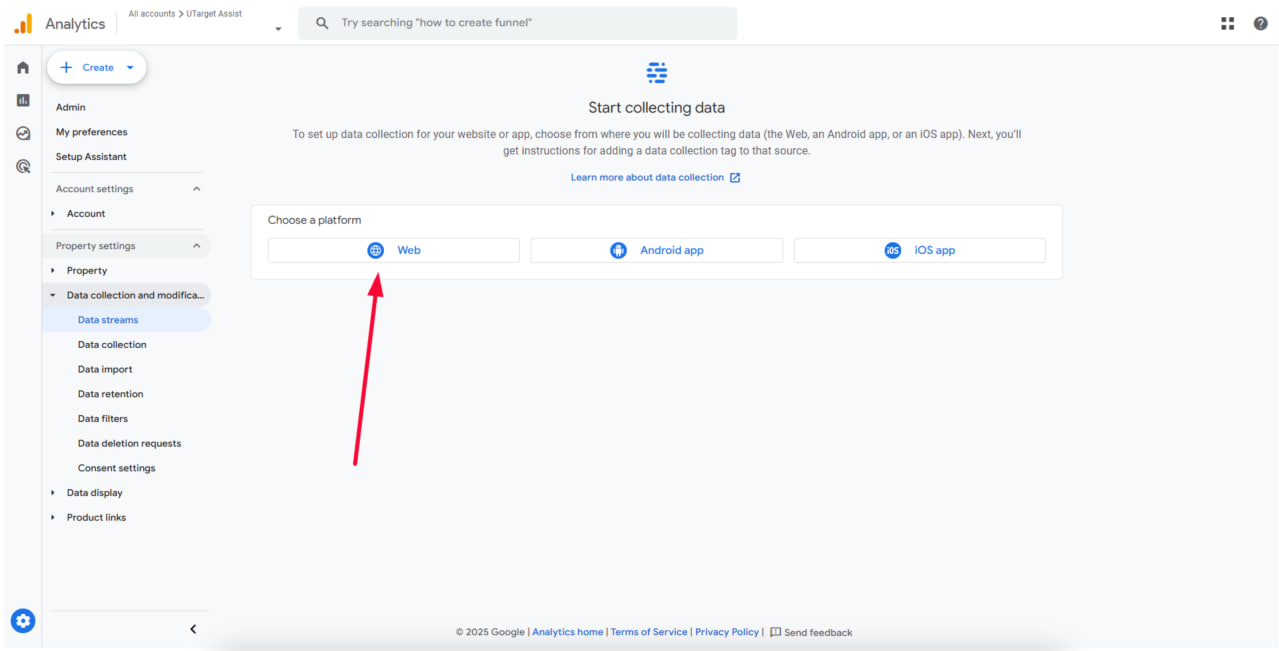Select Data filters menu item
This screenshot has height=651, width=1279.
[x=103, y=419]
